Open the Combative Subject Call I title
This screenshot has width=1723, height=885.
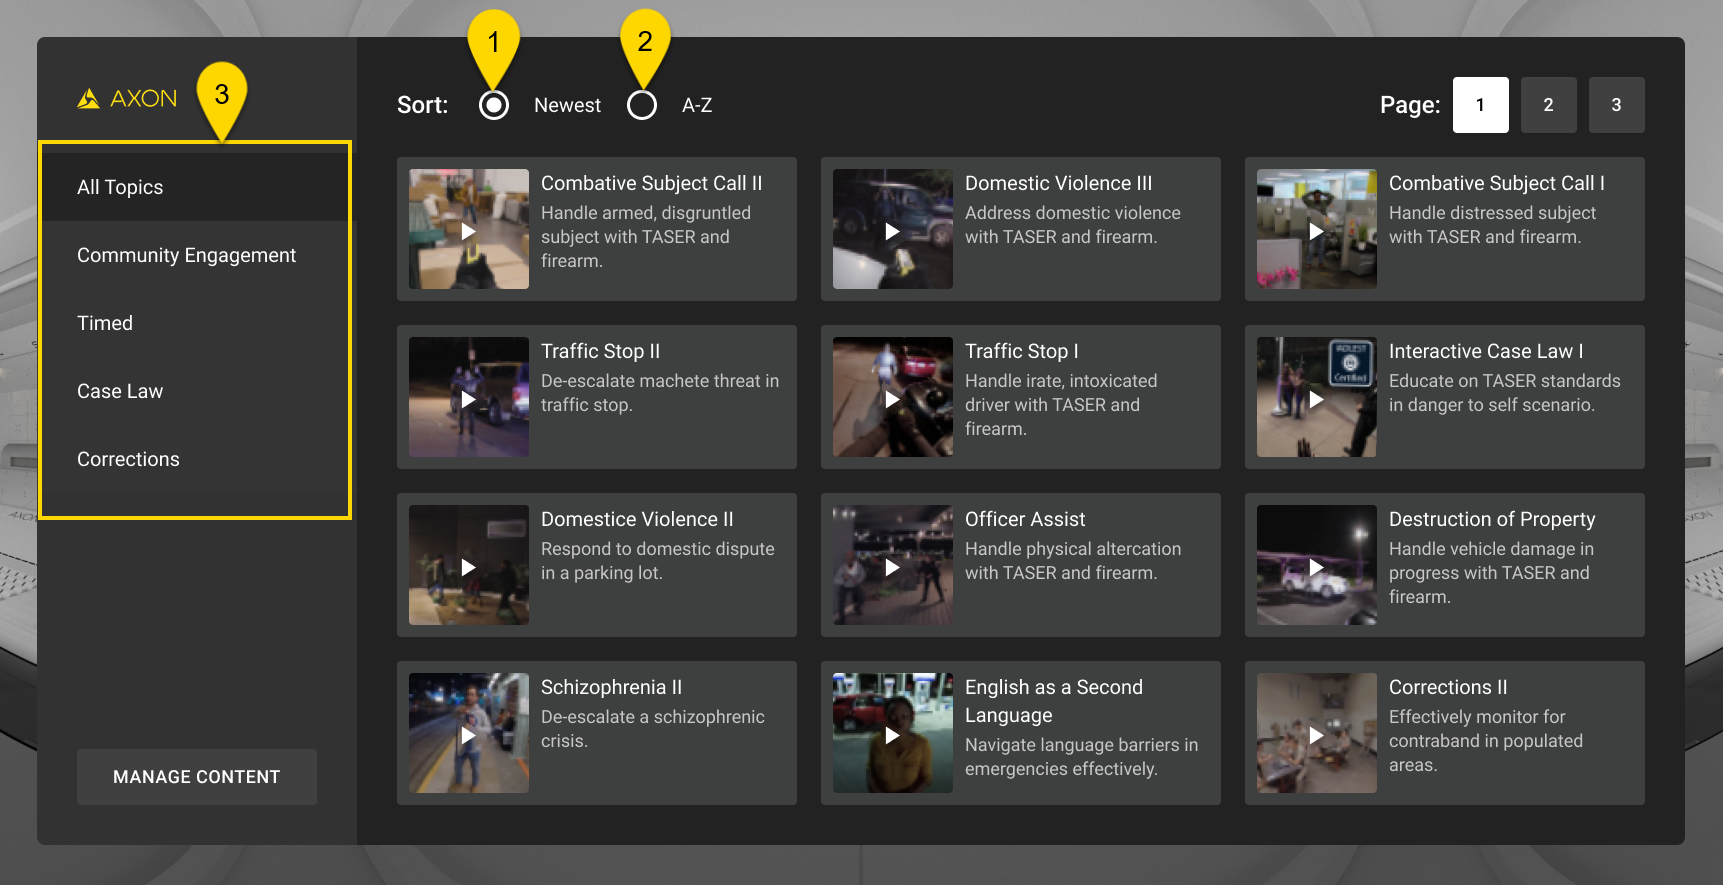[x=1496, y=183]
